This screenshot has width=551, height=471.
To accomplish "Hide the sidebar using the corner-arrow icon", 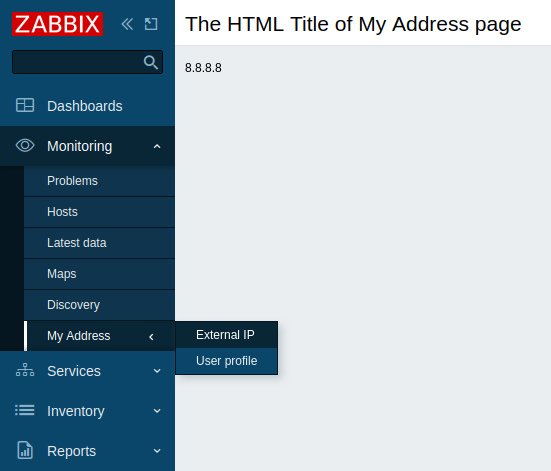I will pyautogui.click(x=151, y=24).
